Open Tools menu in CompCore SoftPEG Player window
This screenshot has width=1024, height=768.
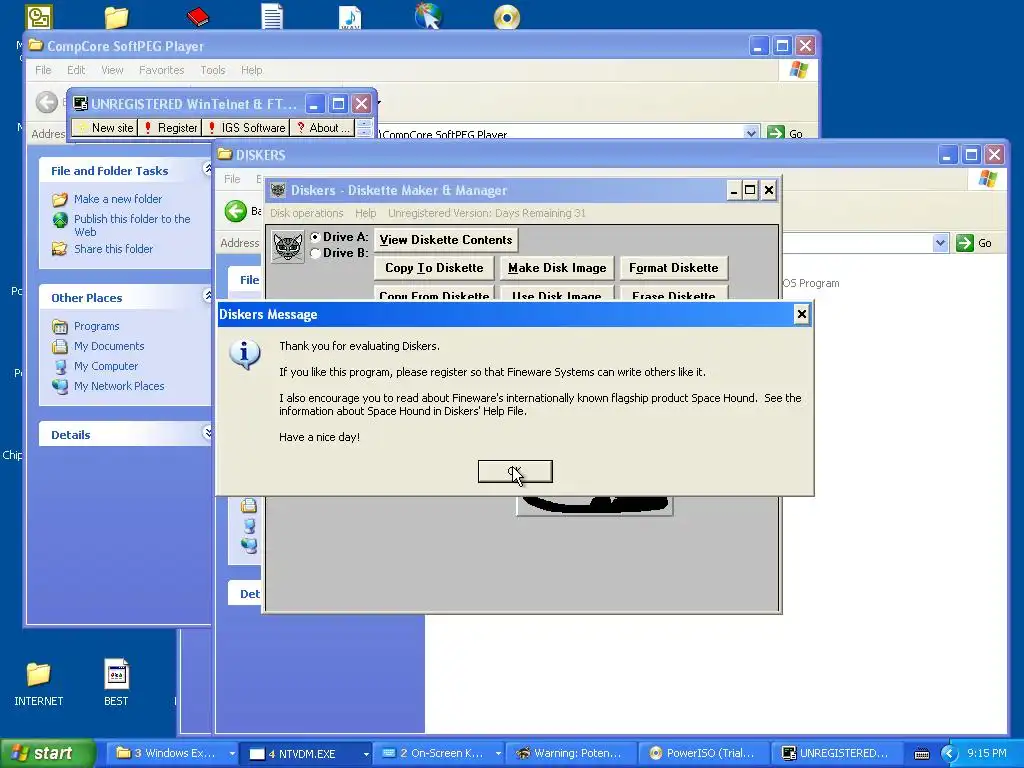coord(212,70)
